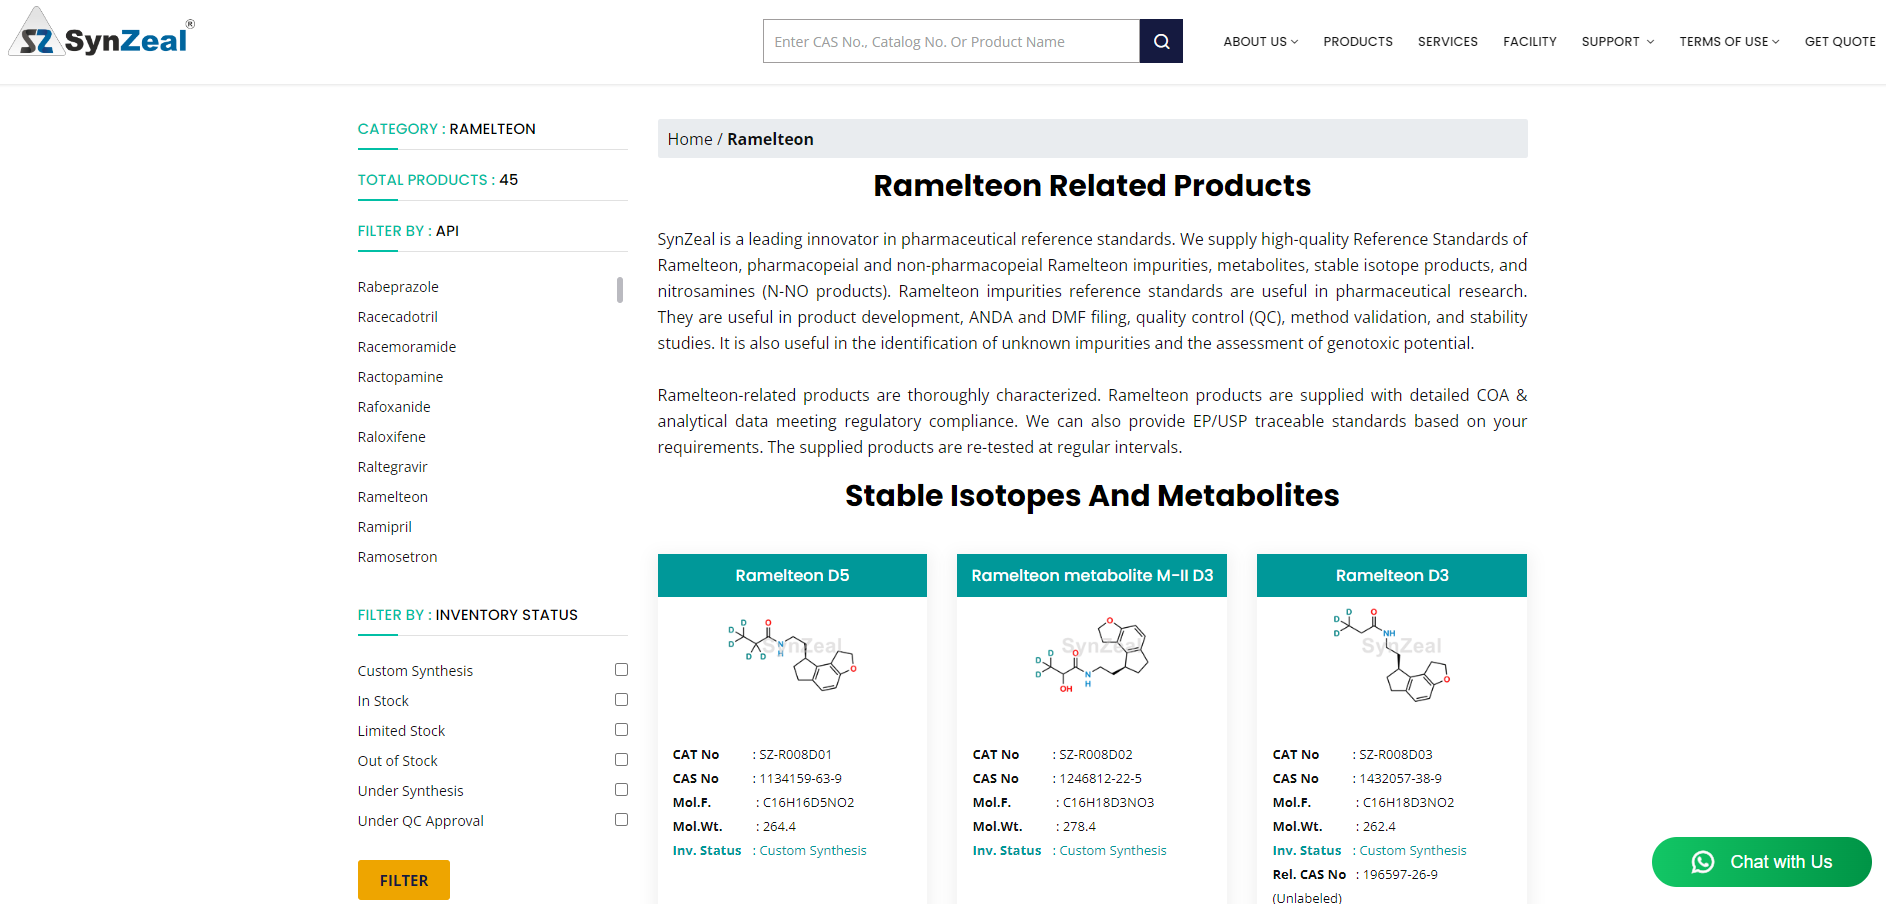Open WhatsApp Chat with Us button
The image size is (1886, 904).
pyautogui.click(x=1761, y=862)
